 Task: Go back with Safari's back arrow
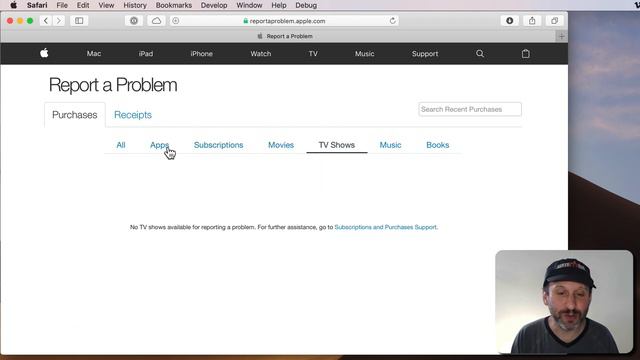pos(46,21)
